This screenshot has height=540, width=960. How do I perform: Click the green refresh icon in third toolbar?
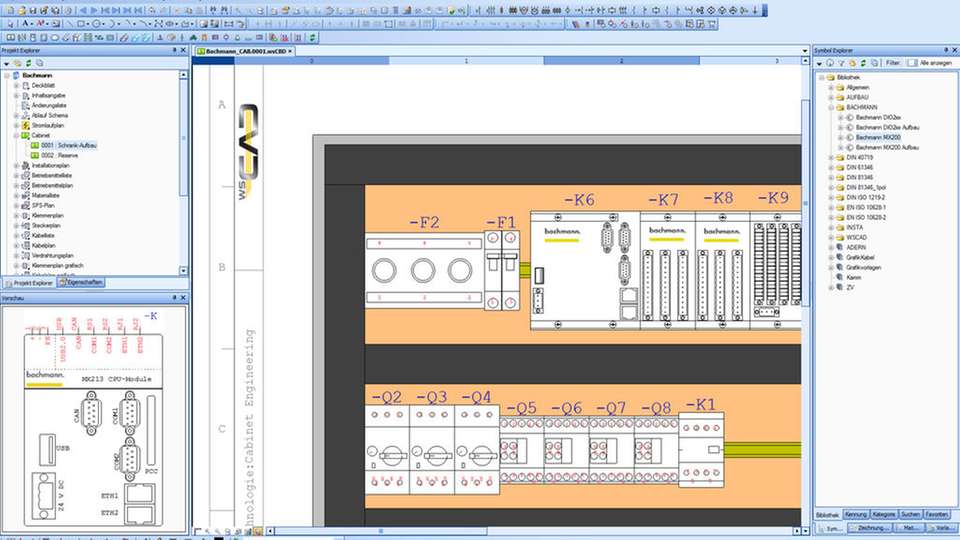tap(312, 37)
